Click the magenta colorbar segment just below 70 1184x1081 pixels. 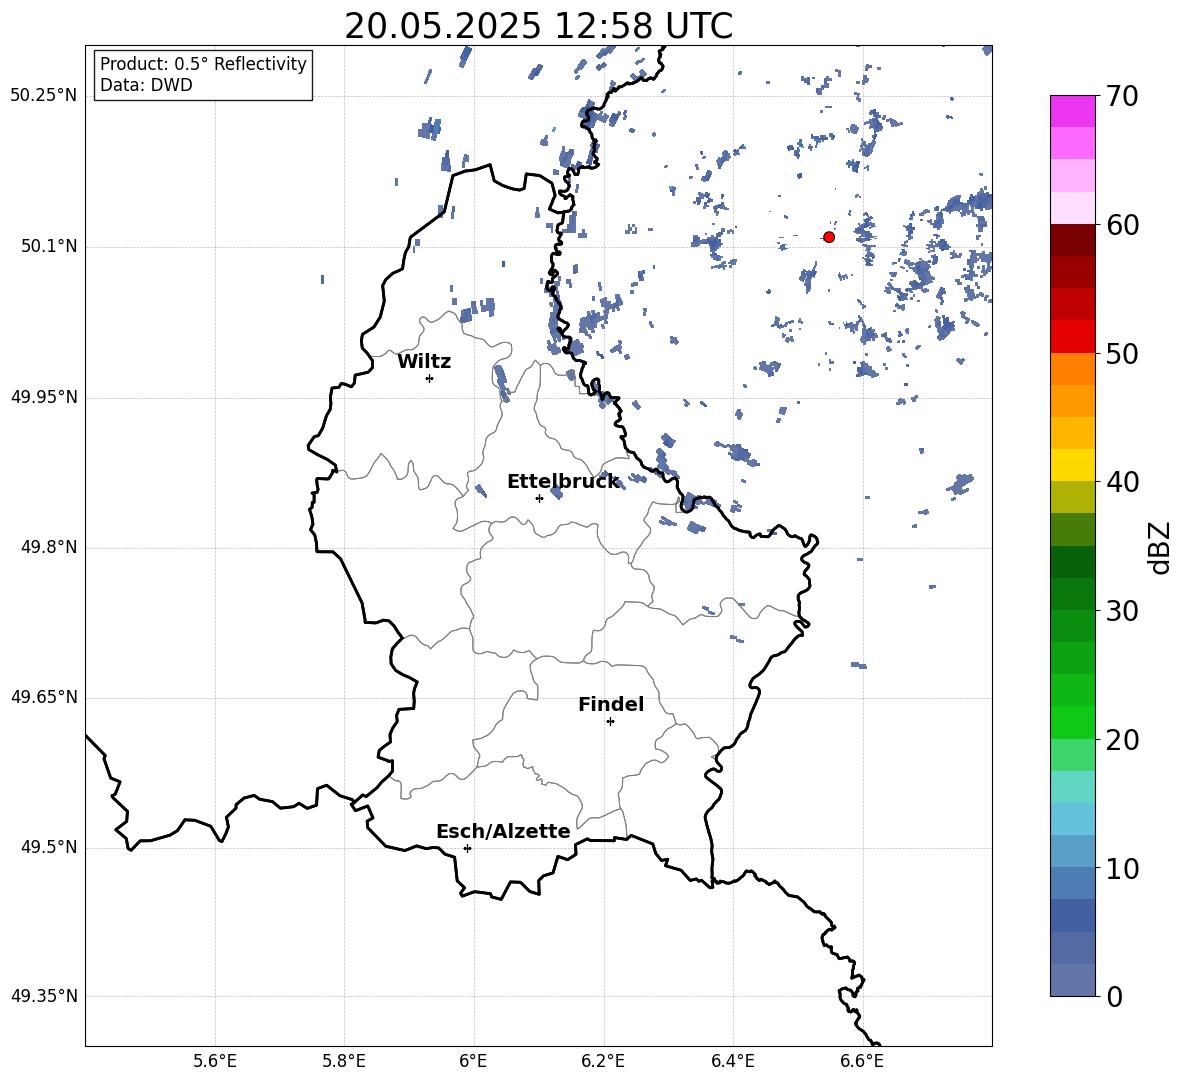(x=1073, y=111)
